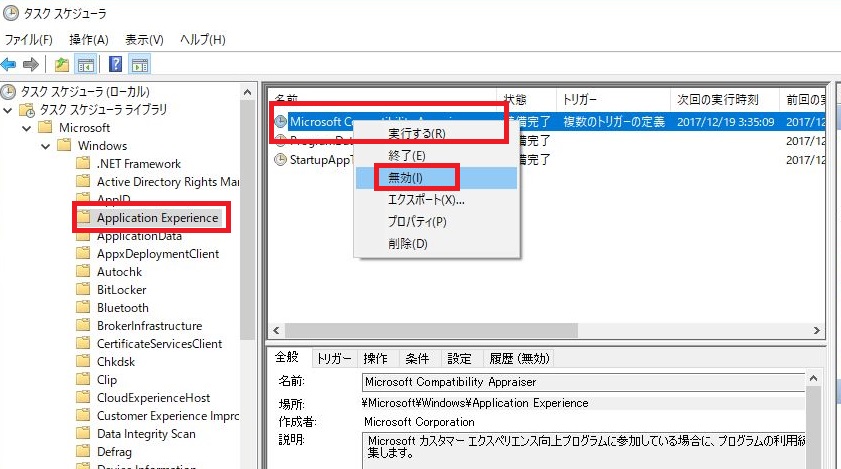Select the ApplicationData tree folder
841x469 pixels.
[x=139, y=236]
